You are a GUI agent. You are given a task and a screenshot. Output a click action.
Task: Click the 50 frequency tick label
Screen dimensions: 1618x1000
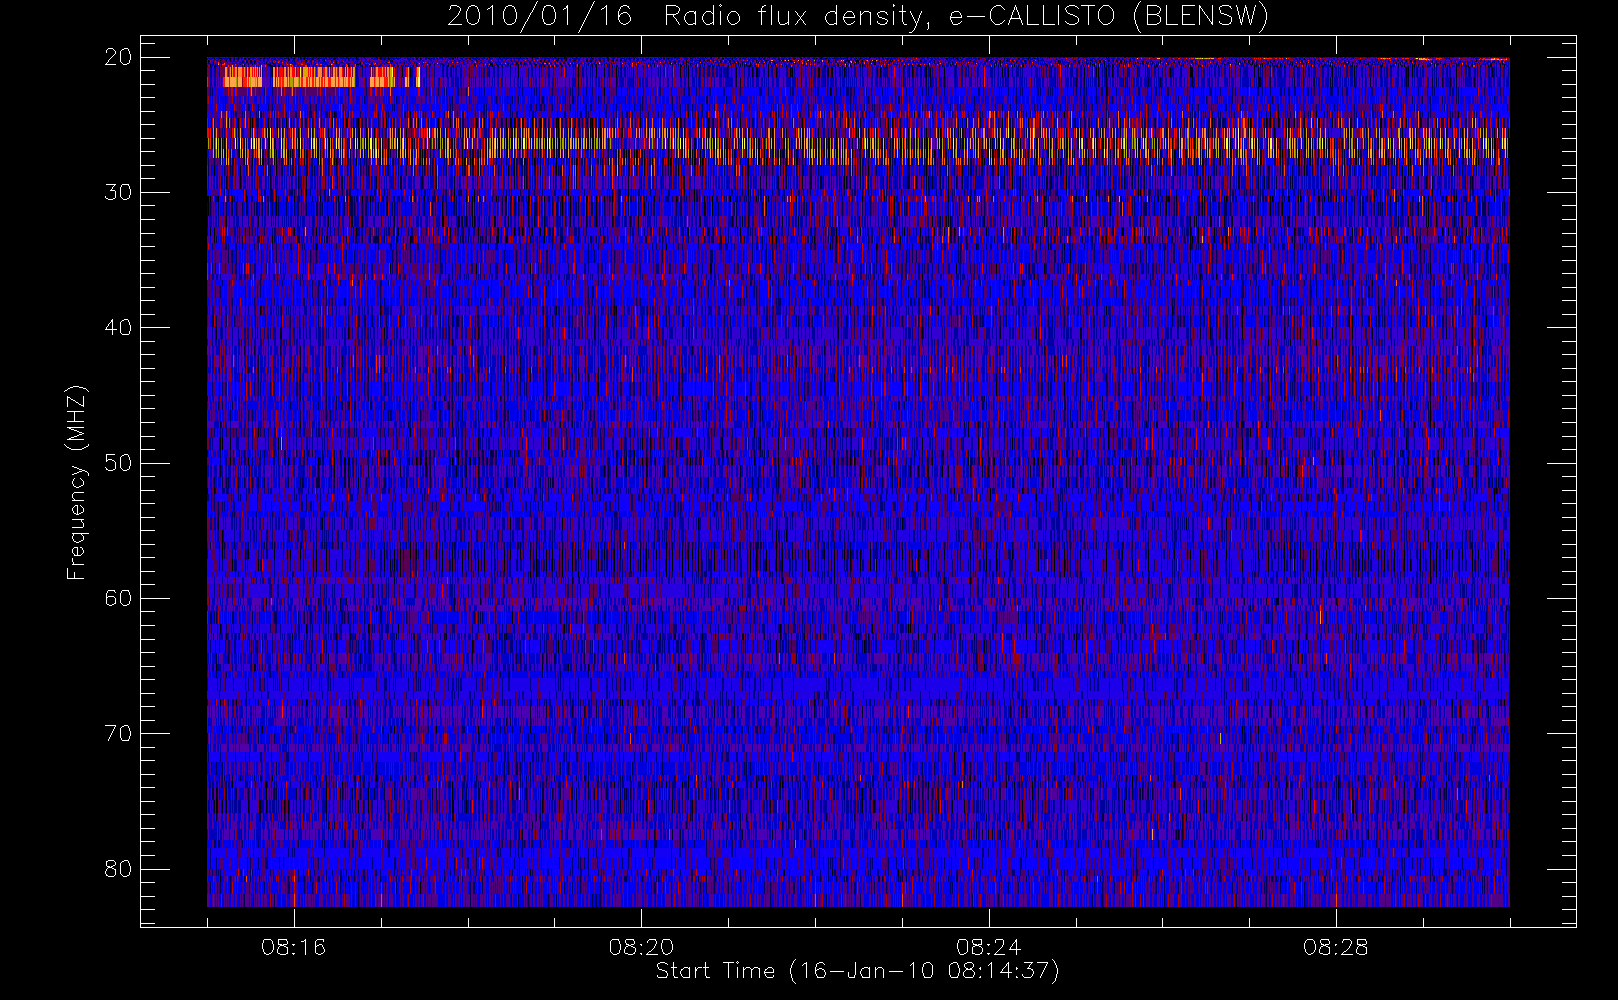pyautogui.click(x=119, y=463)
